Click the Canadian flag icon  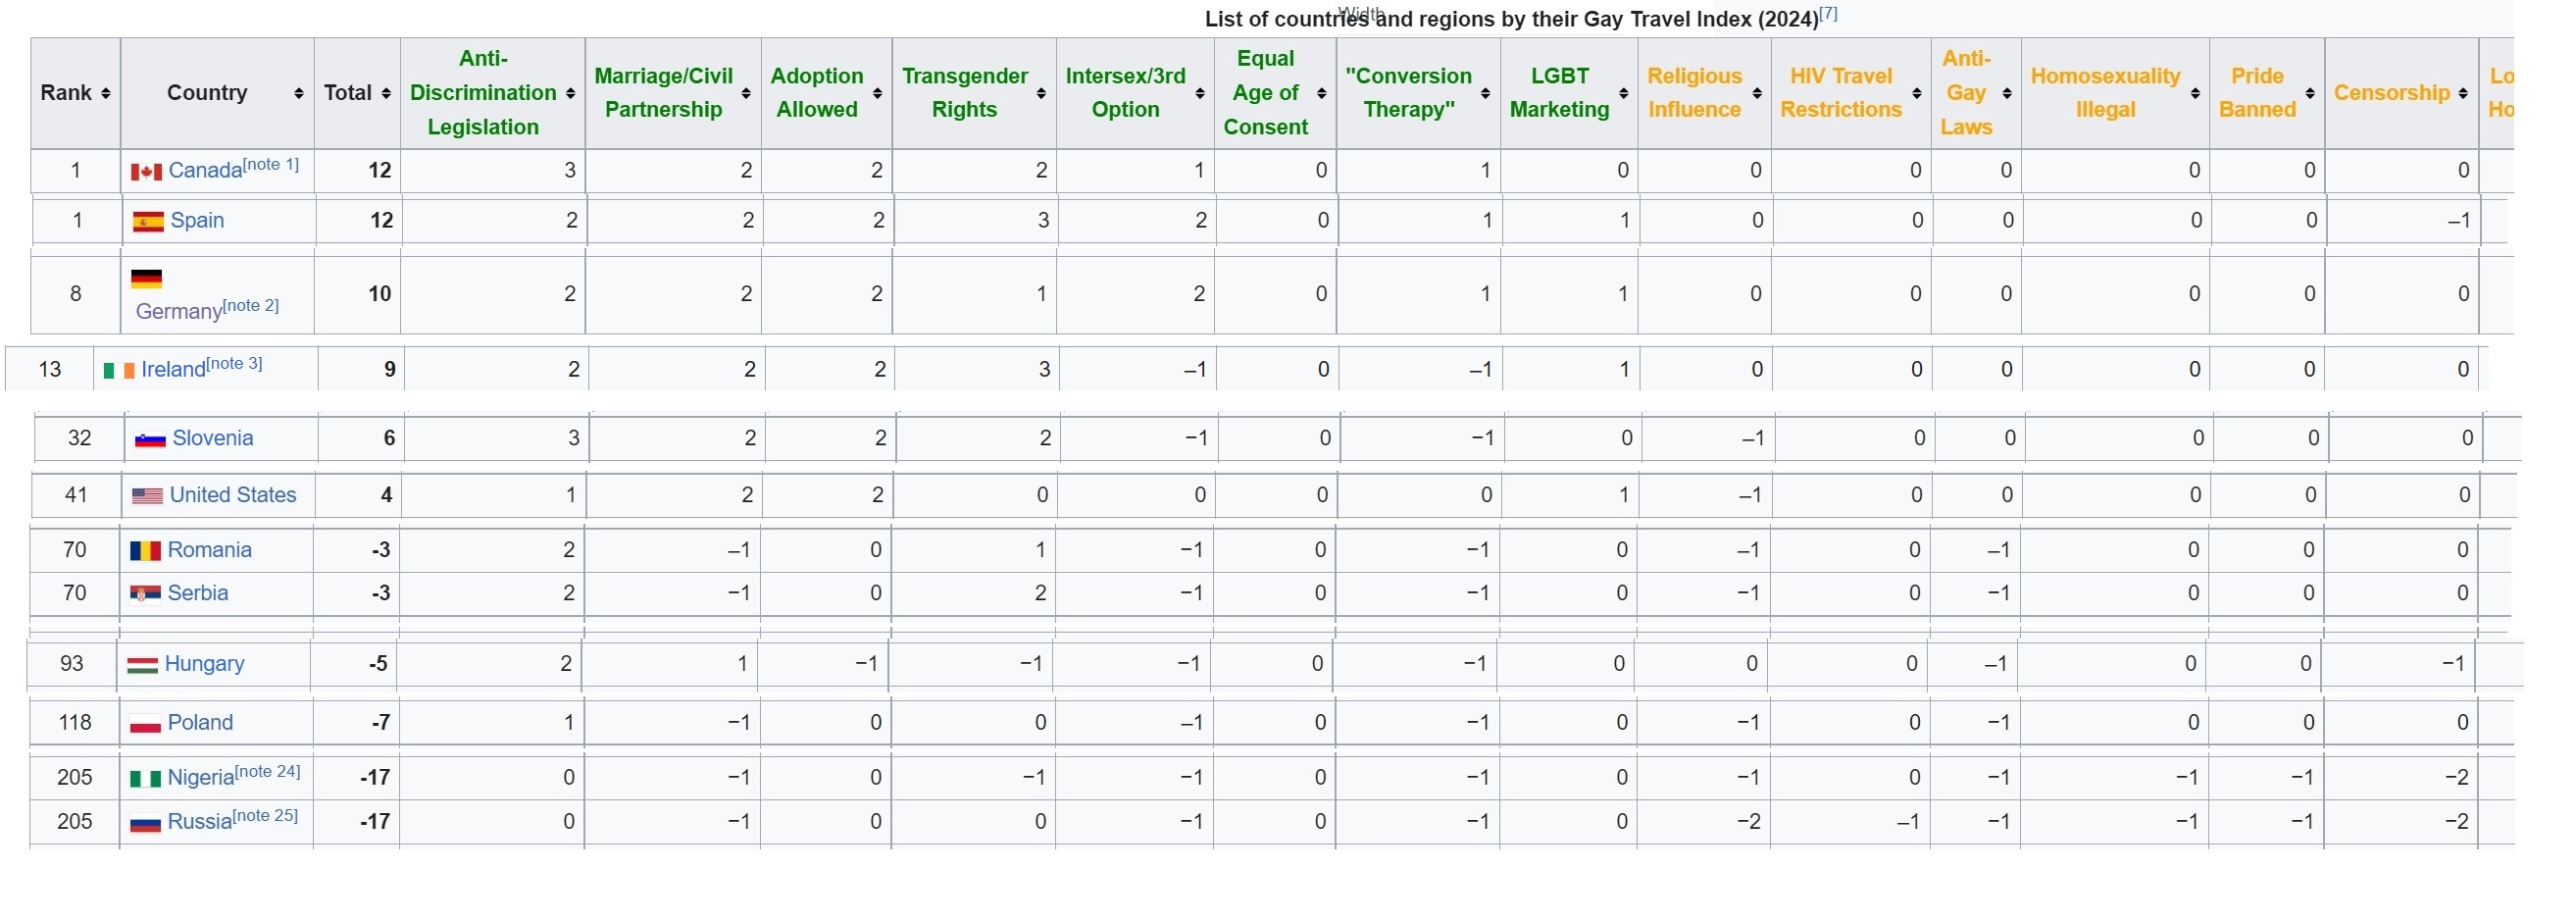click(x=146, y=172)
